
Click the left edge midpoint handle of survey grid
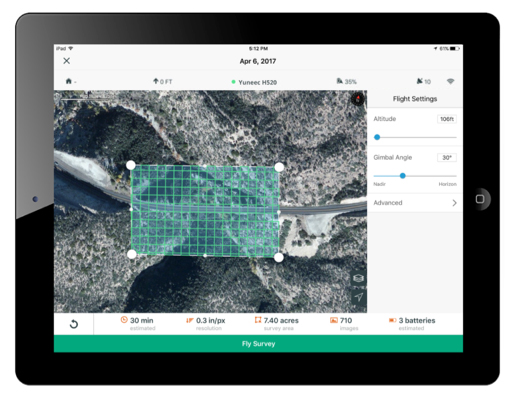(131, 209)
